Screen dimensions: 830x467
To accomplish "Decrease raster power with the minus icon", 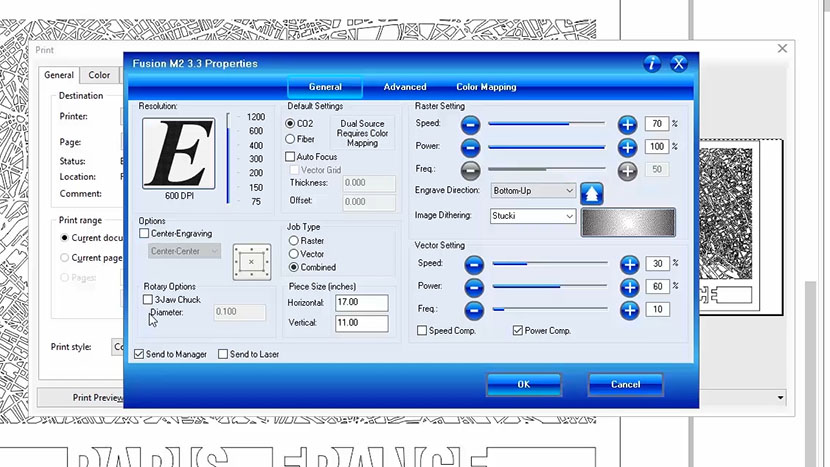I will [471, 147].
